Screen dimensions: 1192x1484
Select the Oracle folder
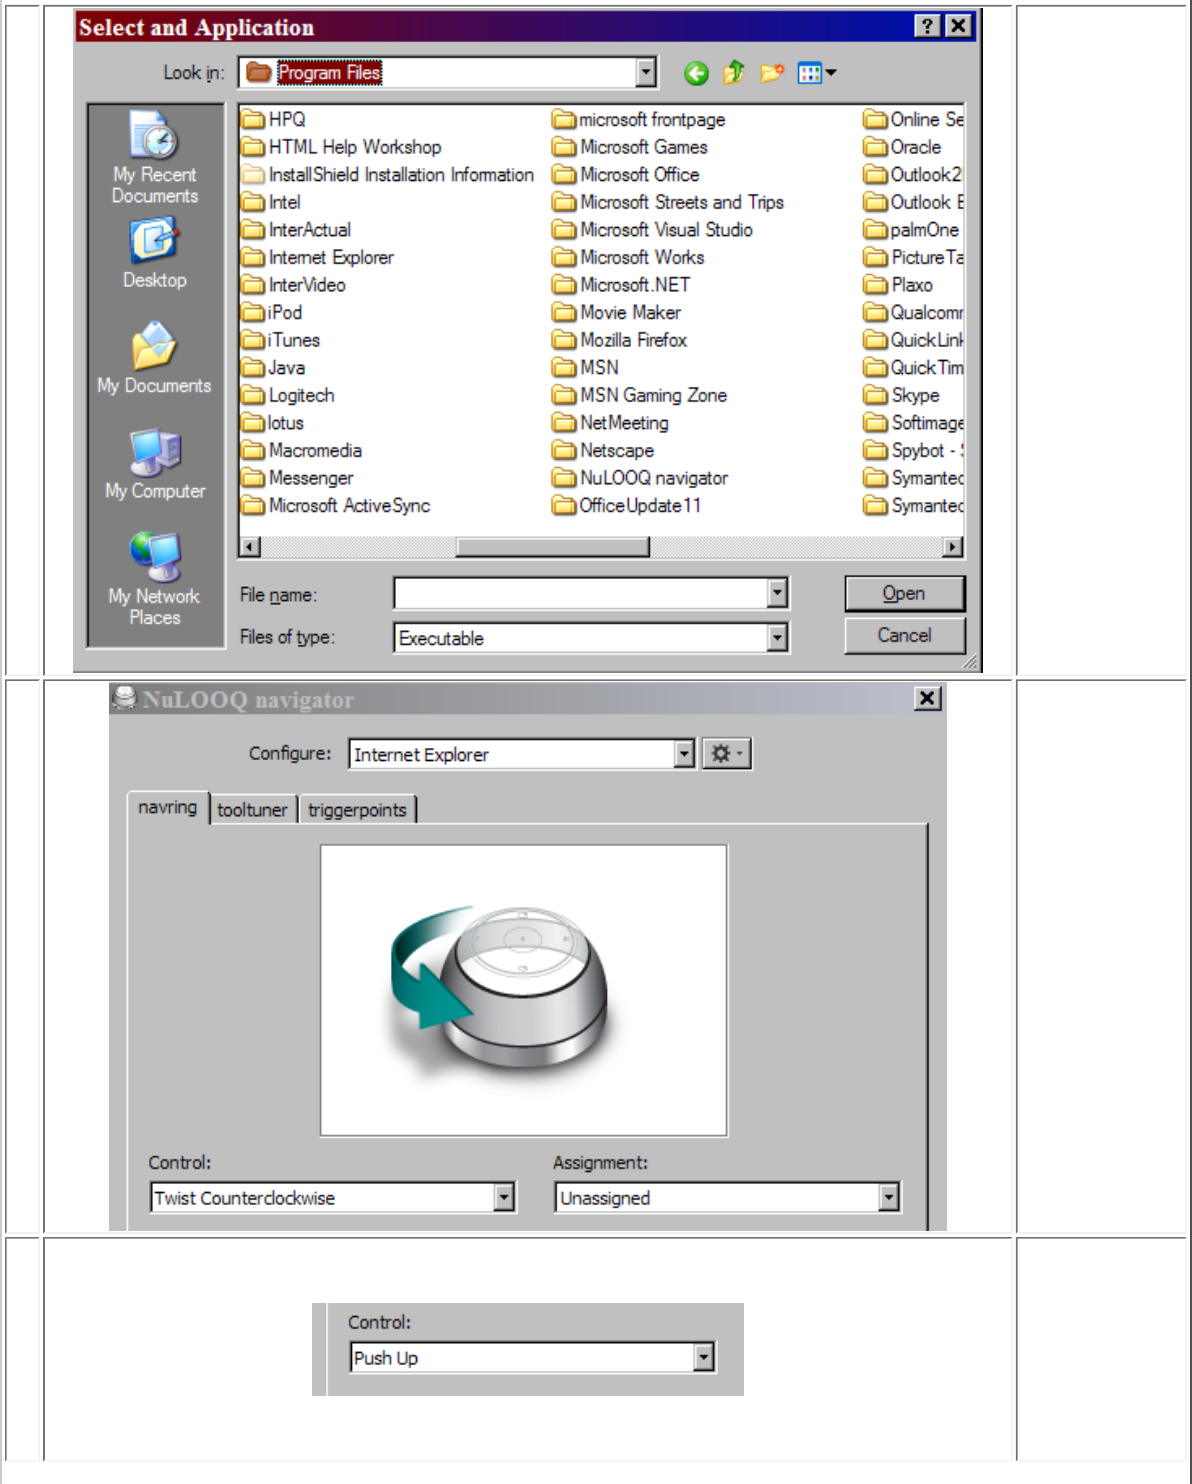click(x=903, y=147)
